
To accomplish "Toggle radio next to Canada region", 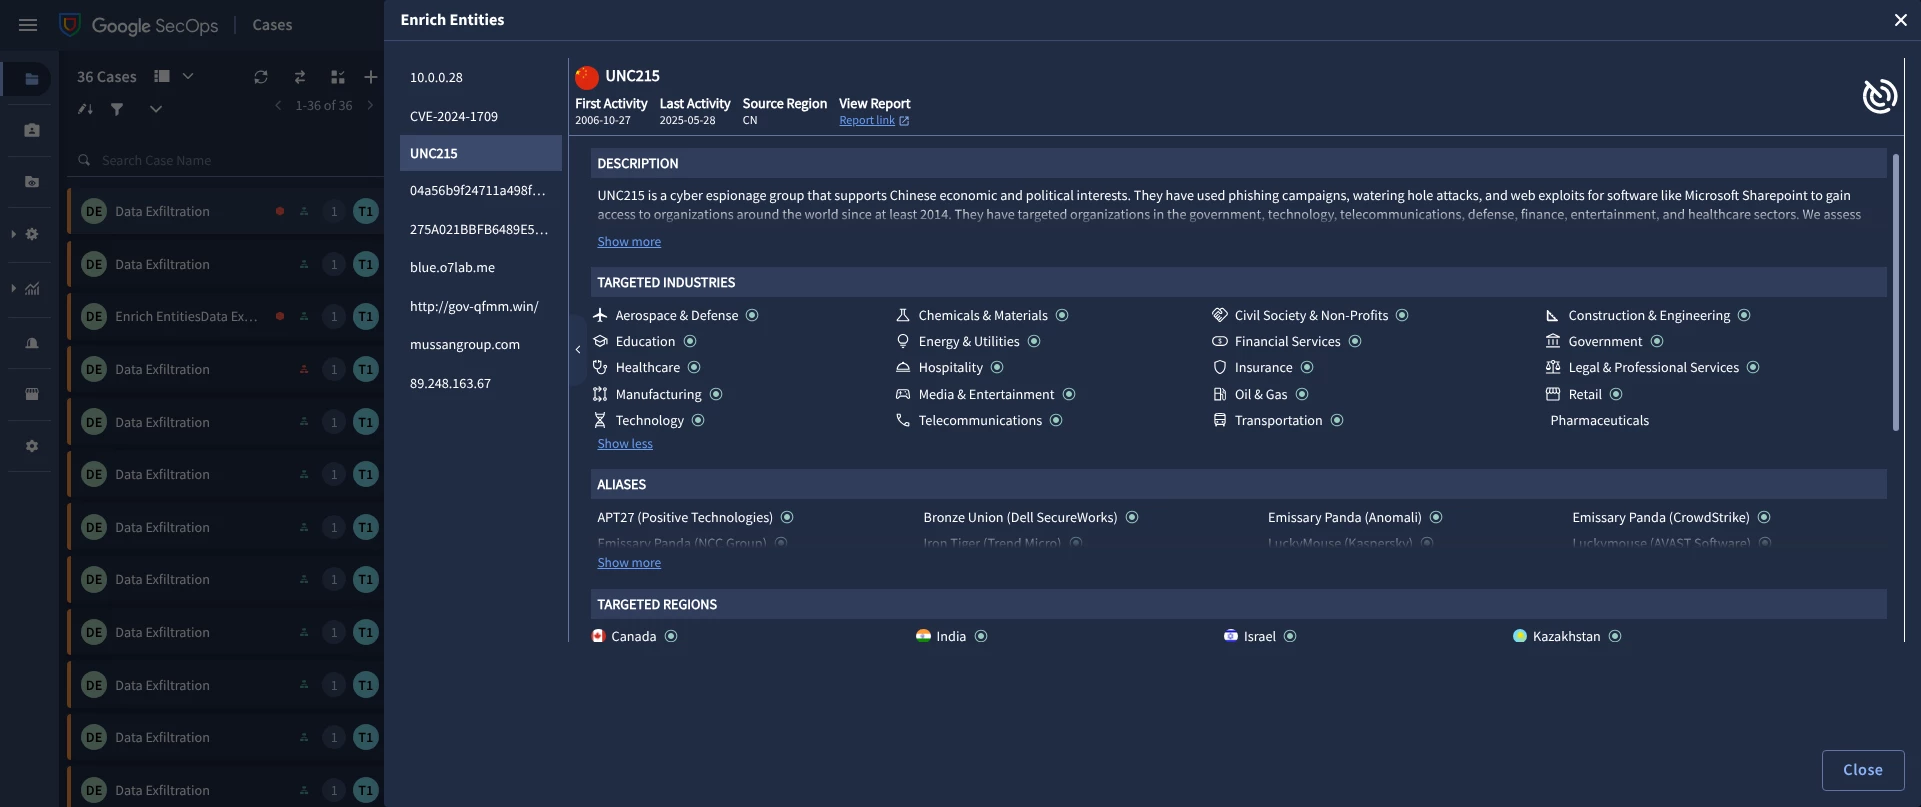I will coord(671,636).
